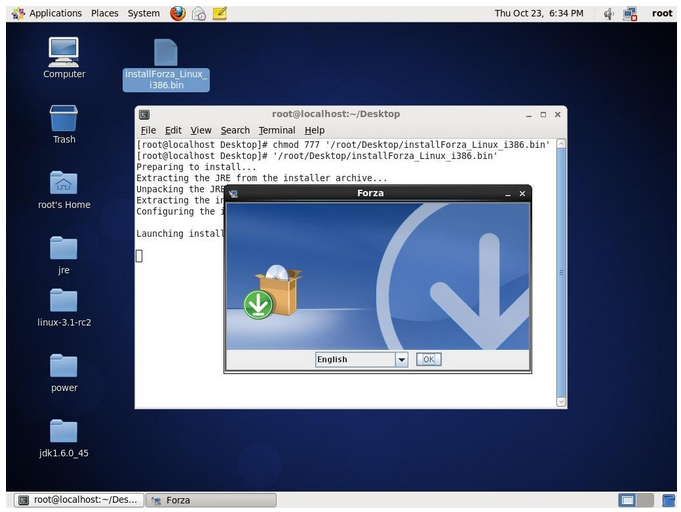Click 'Preparing to install...' terminal line
Viewport: 681px width, 512px height.
click(196, 167)
